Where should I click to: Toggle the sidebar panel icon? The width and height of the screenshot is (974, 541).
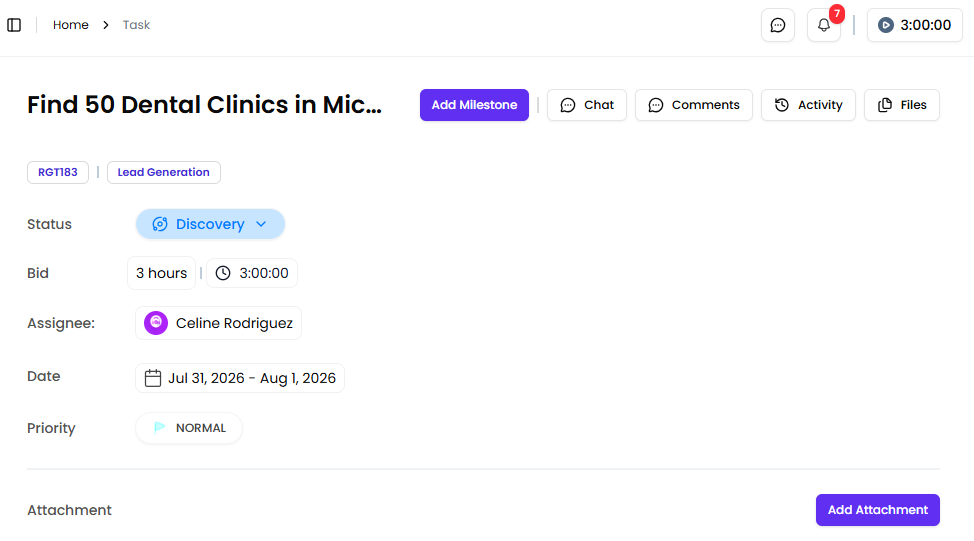click(14, 25)
